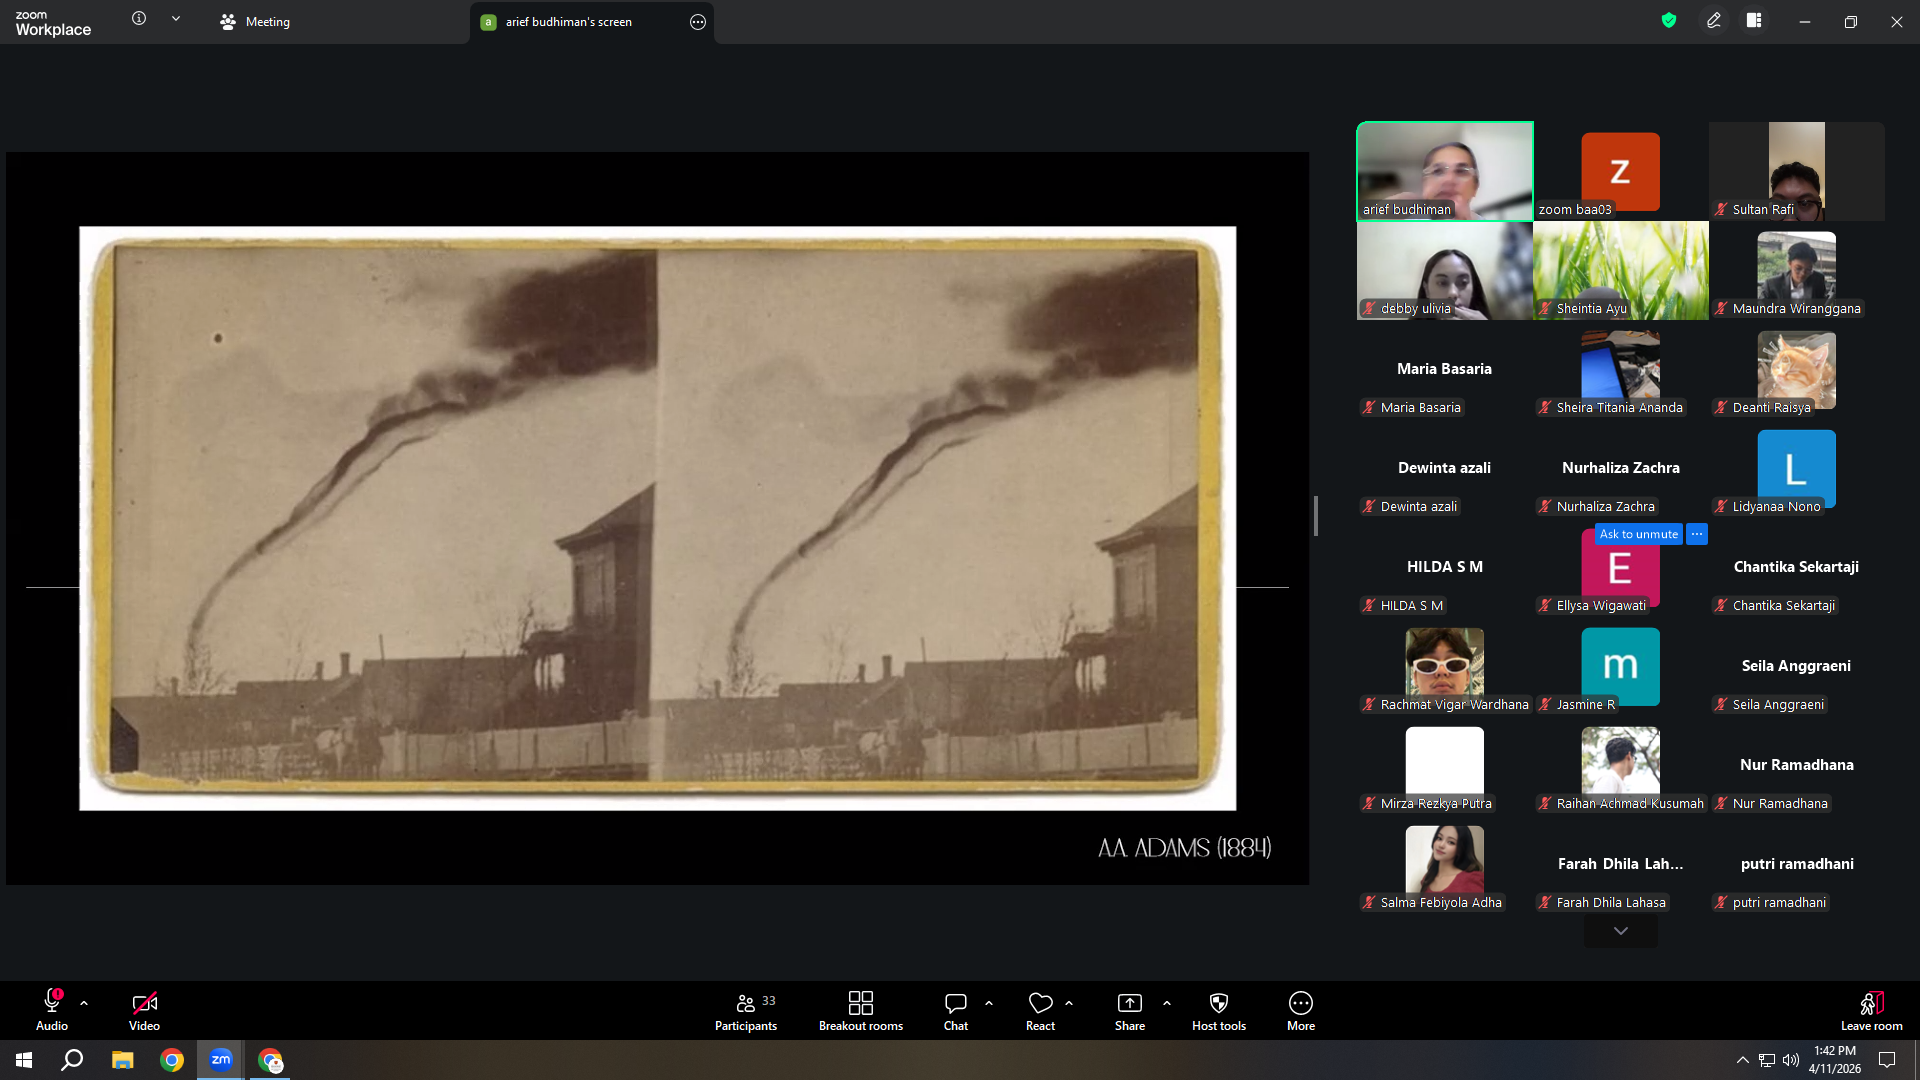The width and height of the screenshot is (1920, 1080).
Task: Expand chat options caret
Action: tap(989, 1003)
